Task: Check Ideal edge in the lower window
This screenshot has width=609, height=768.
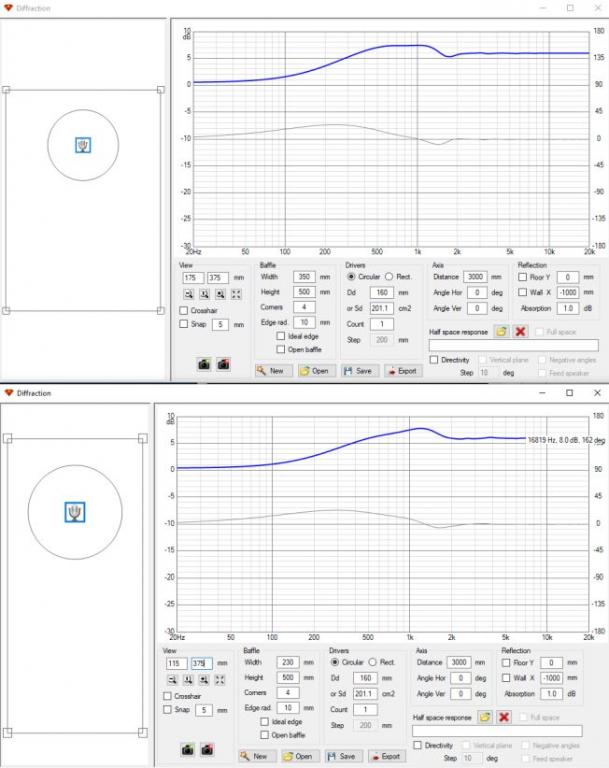Action: point(265,721)
